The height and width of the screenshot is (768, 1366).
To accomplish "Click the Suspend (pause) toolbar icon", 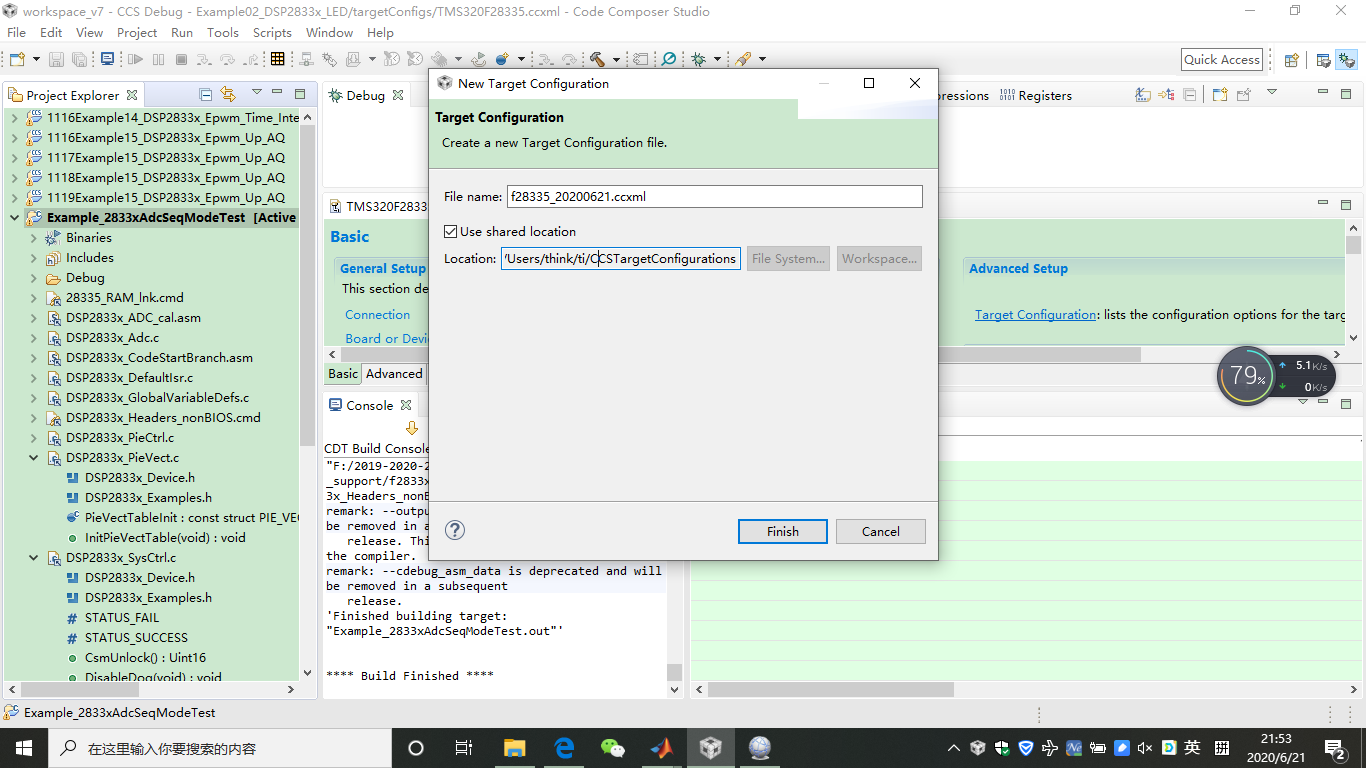I will [158, 59].
